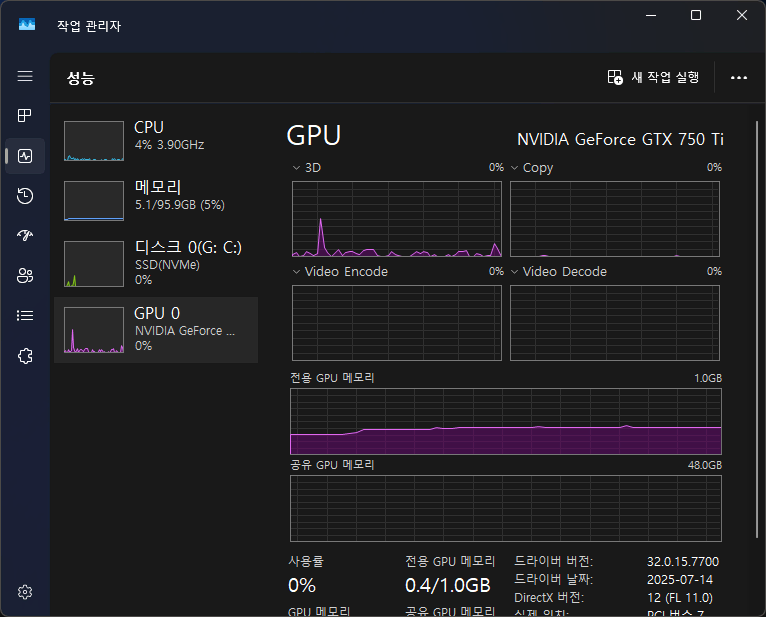
Task: Click the 디스크 0 mini graph thumbnail
Action: tap(94, 264)
